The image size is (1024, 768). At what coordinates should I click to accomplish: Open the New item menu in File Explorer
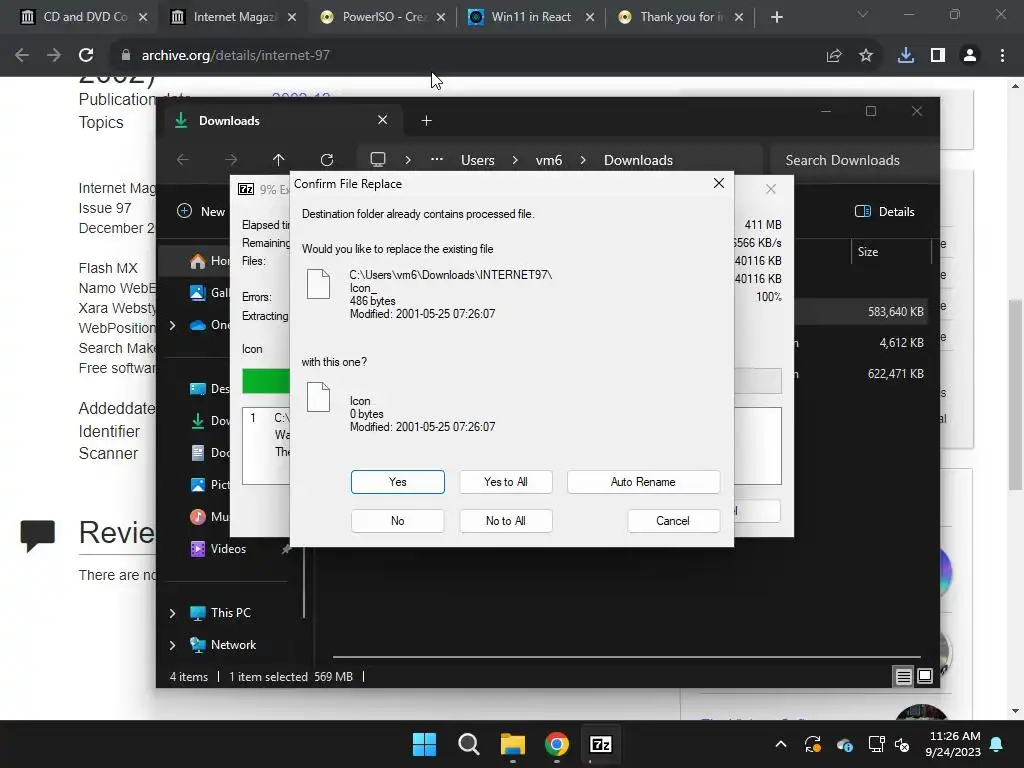pos(201,212)
